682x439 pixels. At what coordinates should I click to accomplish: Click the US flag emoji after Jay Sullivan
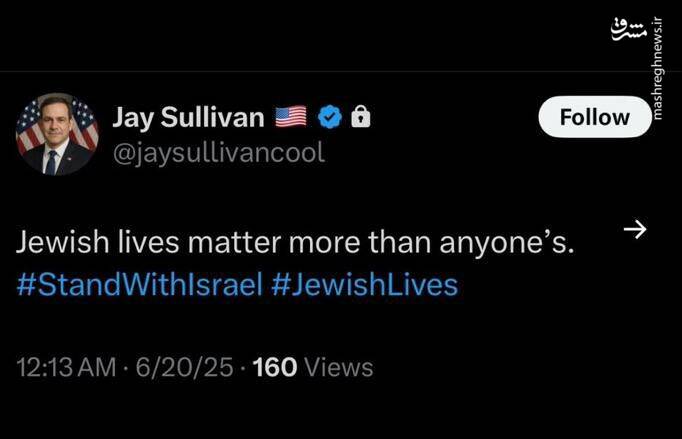tap(290, 117)
